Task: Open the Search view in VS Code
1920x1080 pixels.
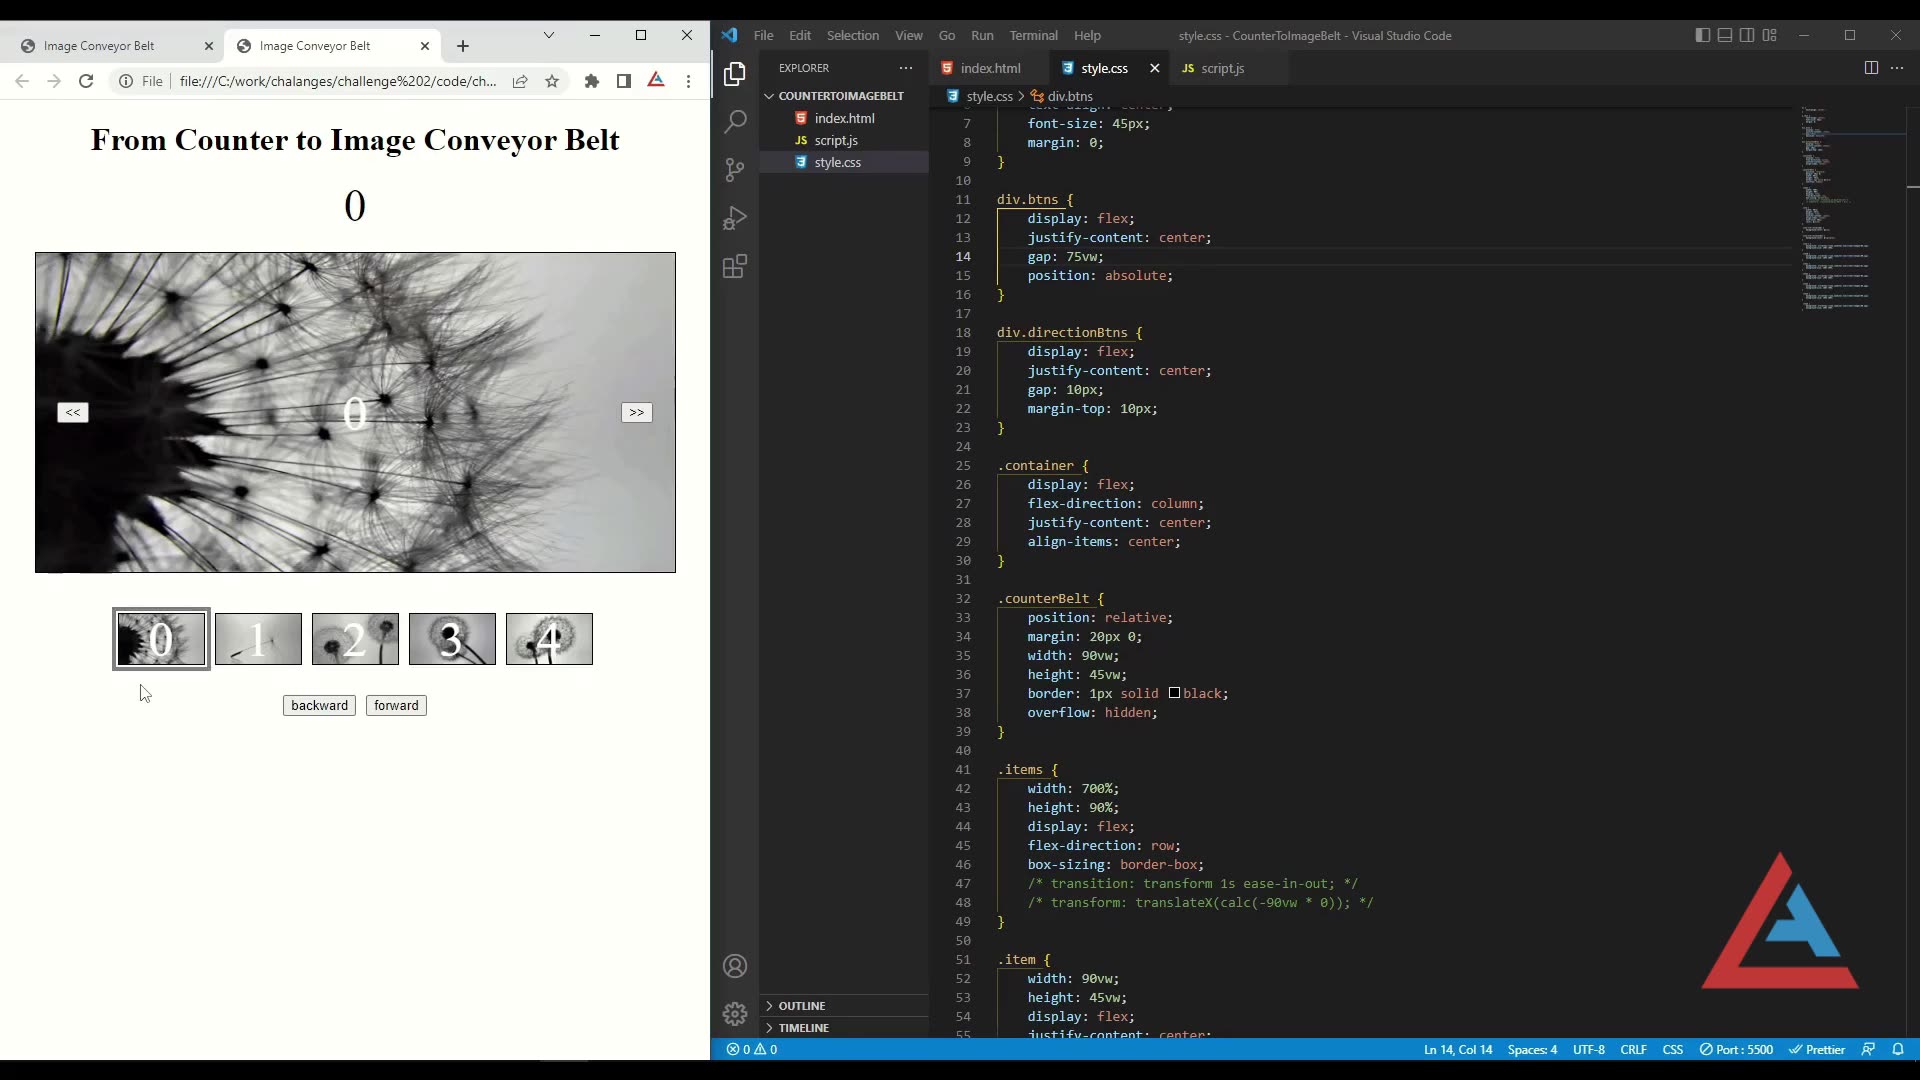Action: (x=735, y=121)
